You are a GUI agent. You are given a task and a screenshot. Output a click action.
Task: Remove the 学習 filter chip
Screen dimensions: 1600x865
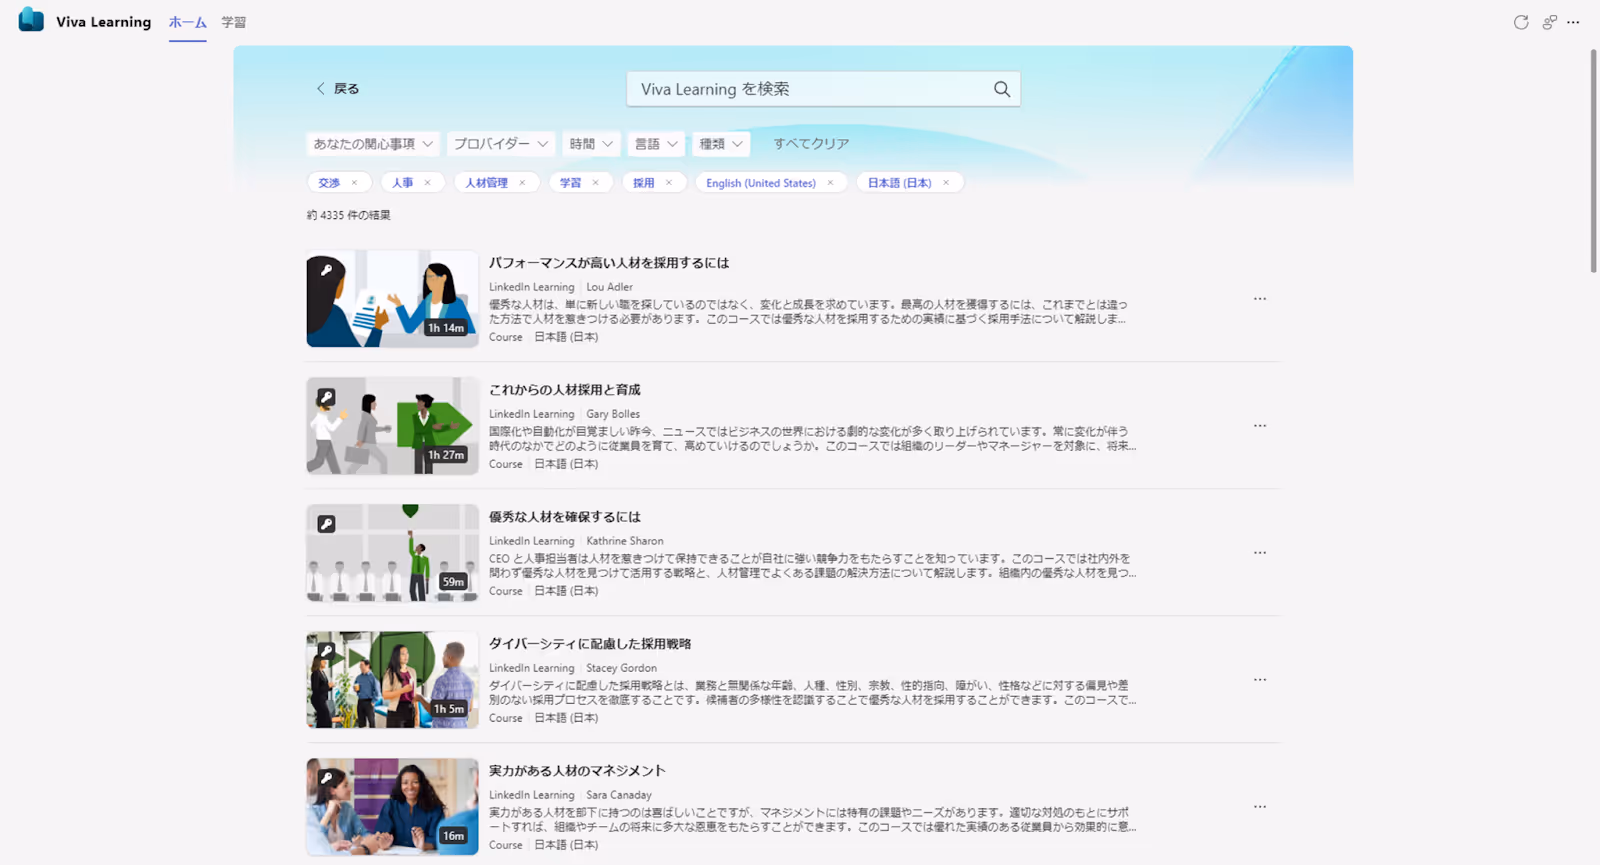pos(595,183)
